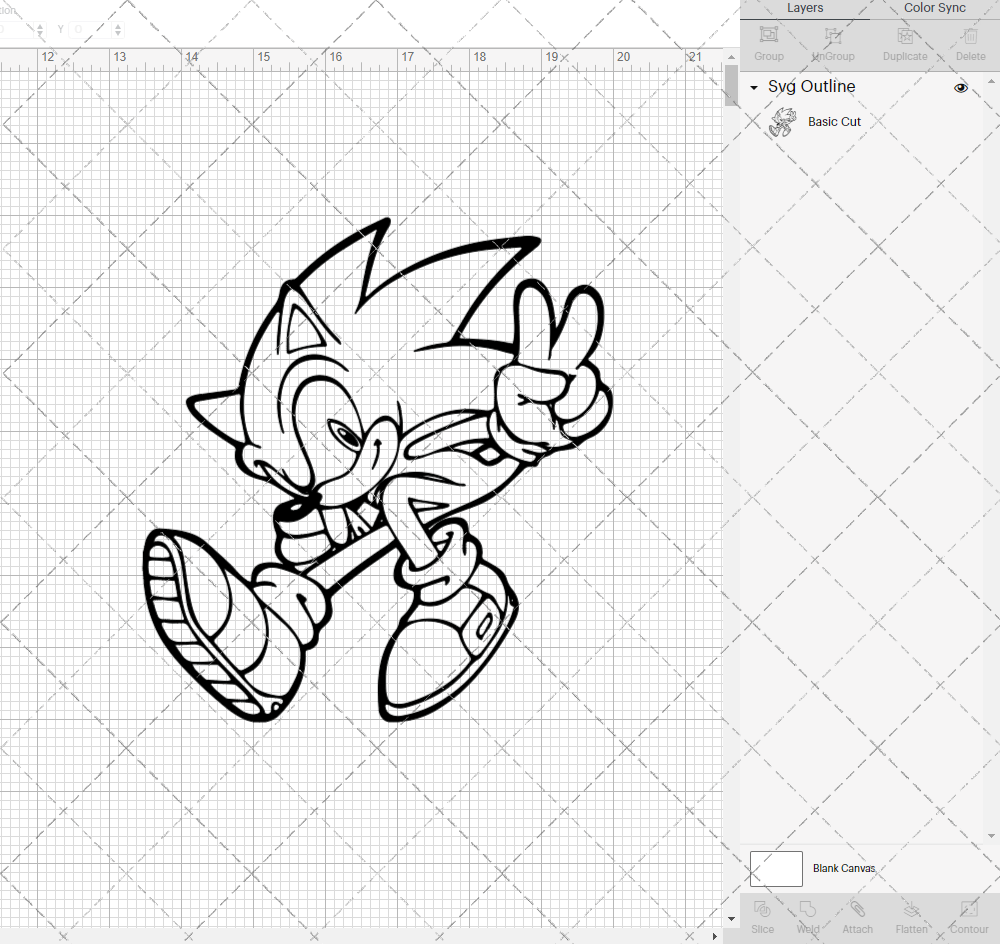The width and height of the screenshot is (1000, 944).
Task: Click the layers list scroll down arrow
Action: 990,836
